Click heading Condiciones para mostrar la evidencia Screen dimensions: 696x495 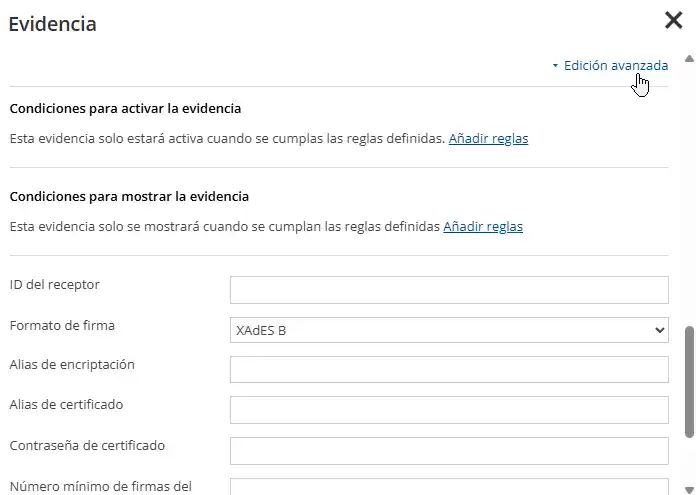click(129, 196)
